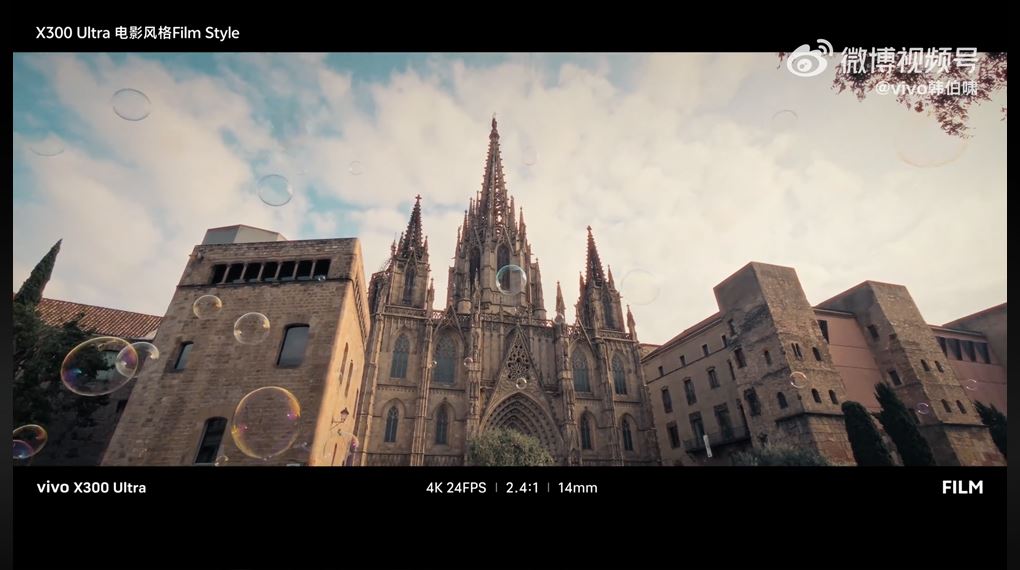This screenshot has height=570, width=1020.
Task: Click the large bubble at lower left
Action: point(265,422)
